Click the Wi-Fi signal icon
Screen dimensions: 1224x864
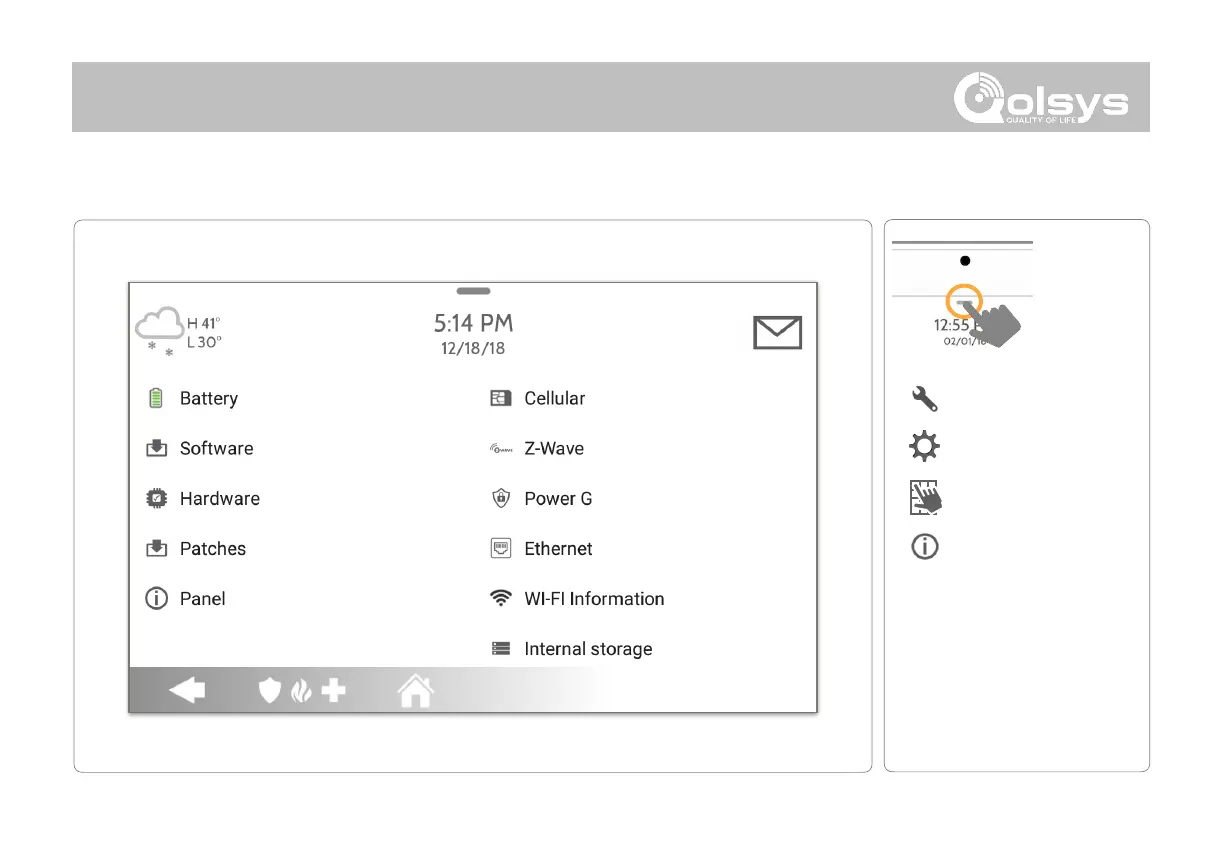pos(501,598)
